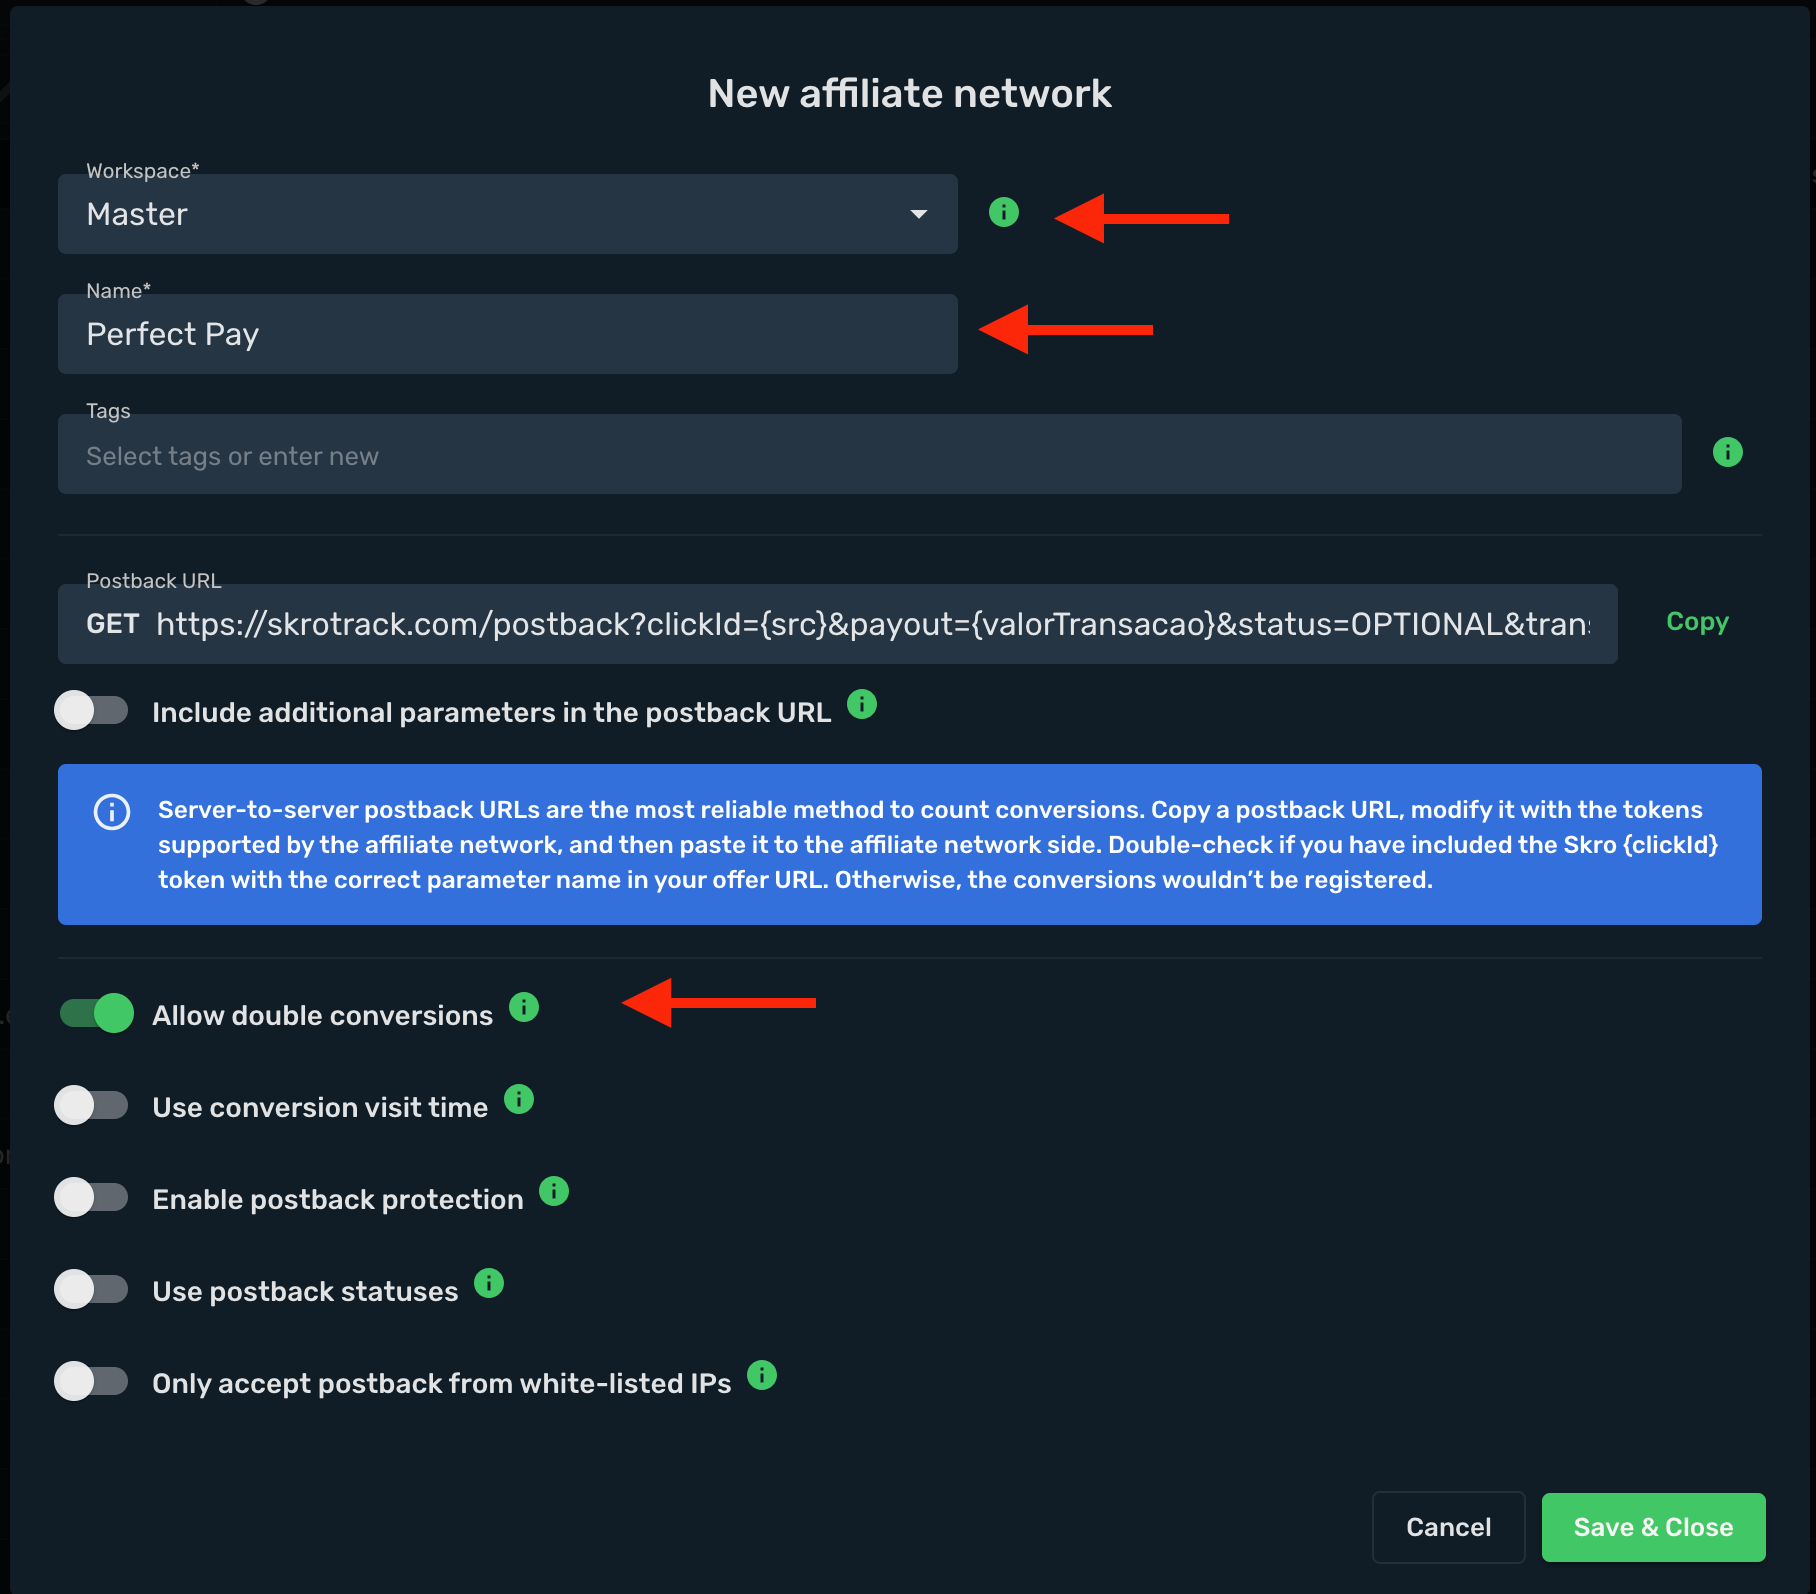The height and width of the screenshot is (1594, 1816).
Task: Disable Allow double conversions switch
Action: 96,1013
